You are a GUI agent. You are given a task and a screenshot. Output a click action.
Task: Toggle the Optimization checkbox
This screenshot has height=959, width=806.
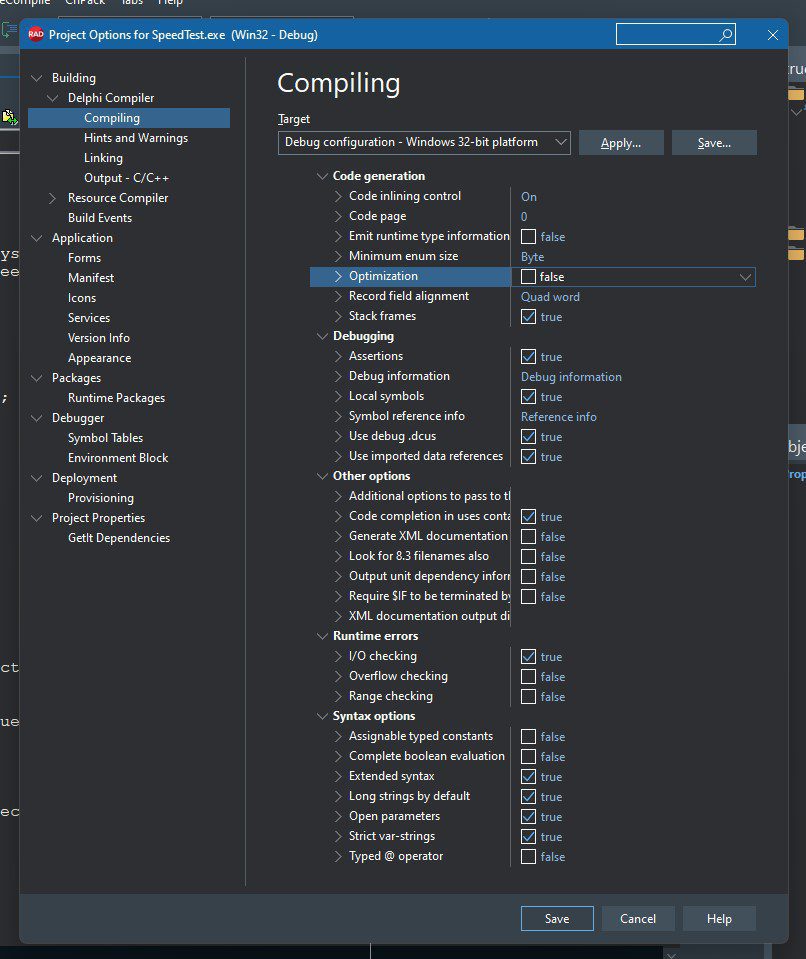point(528,276)
